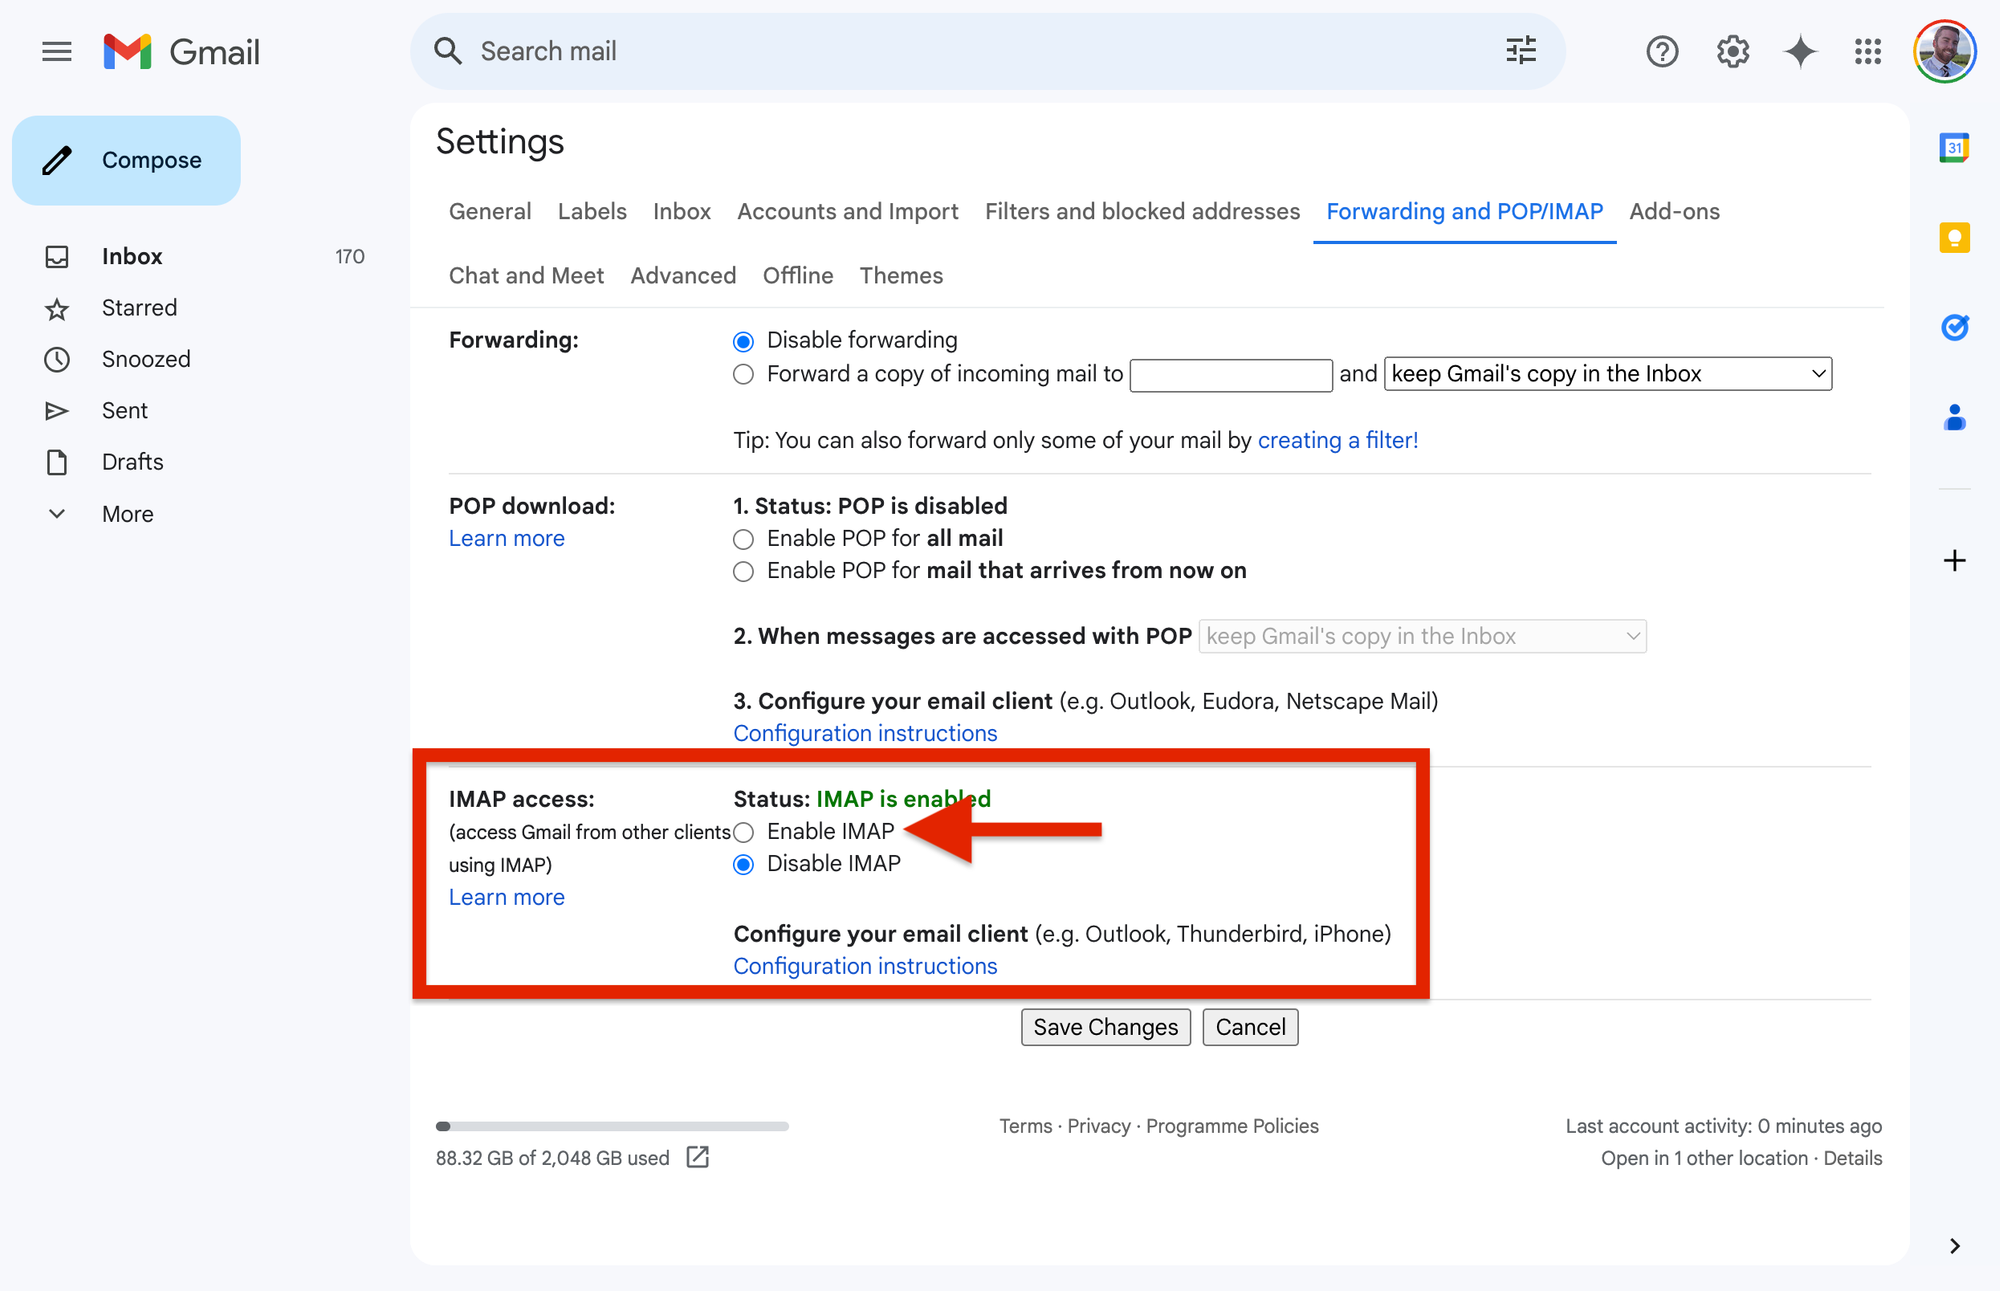2000x1291 pixels.
Task: Open the Gemini sparkle icon
Action: 1800,51
